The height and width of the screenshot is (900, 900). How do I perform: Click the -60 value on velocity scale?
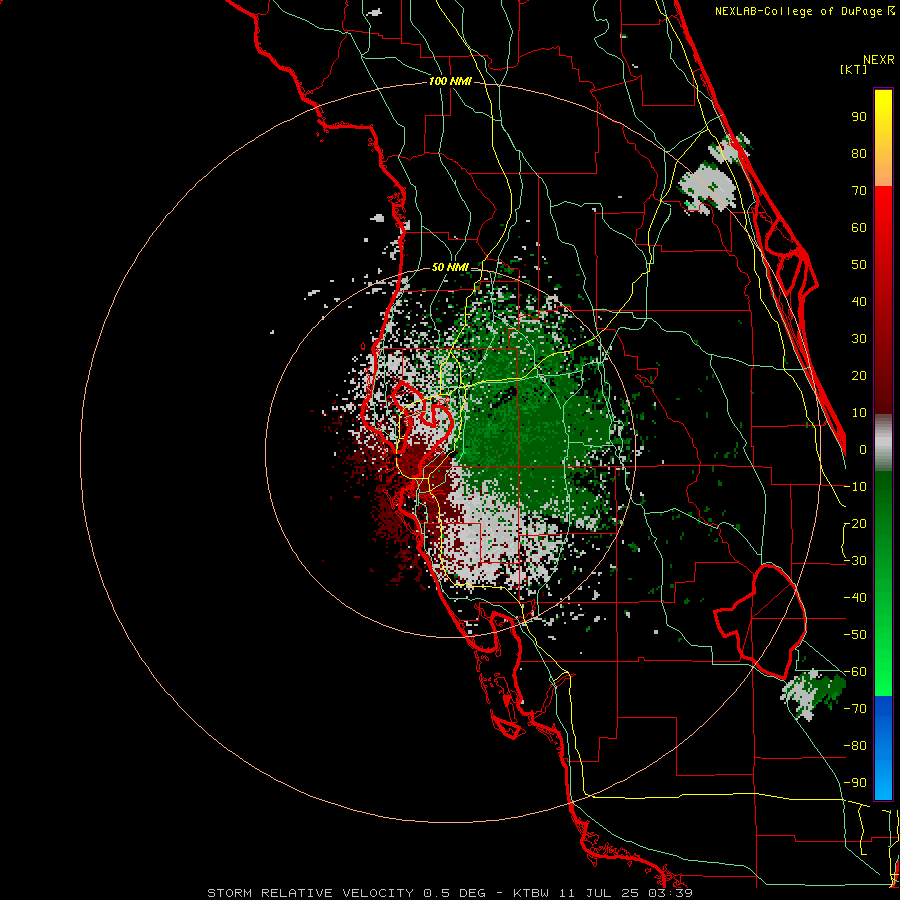point(855,672)
